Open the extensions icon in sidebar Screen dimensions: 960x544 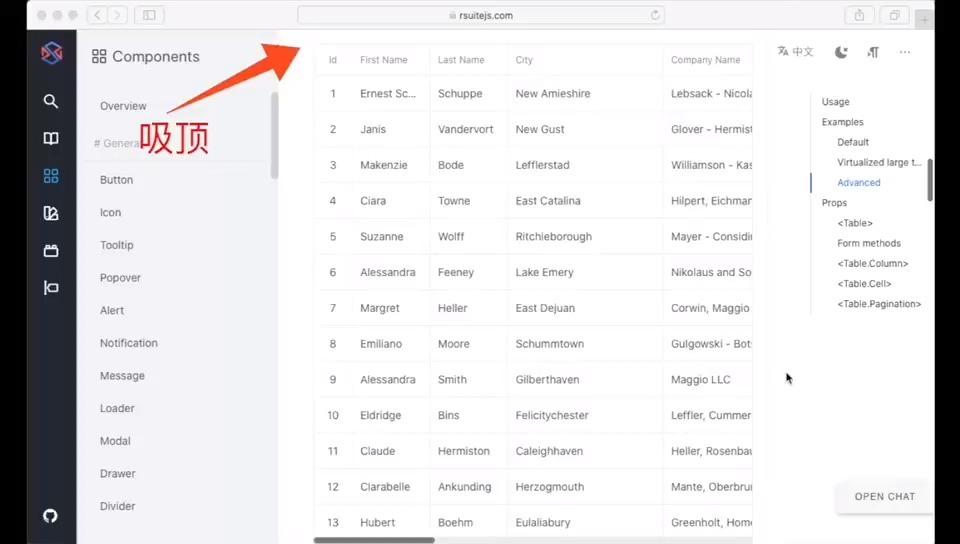(x=51, y=250)
